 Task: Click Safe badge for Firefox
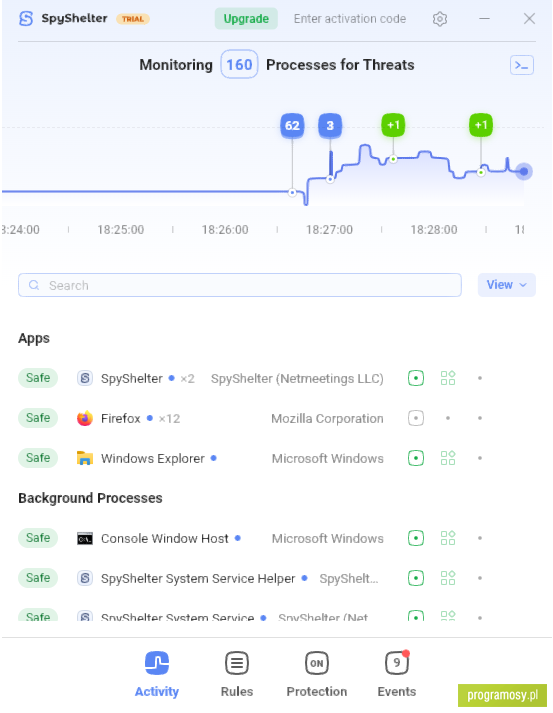tap(38, 418)
